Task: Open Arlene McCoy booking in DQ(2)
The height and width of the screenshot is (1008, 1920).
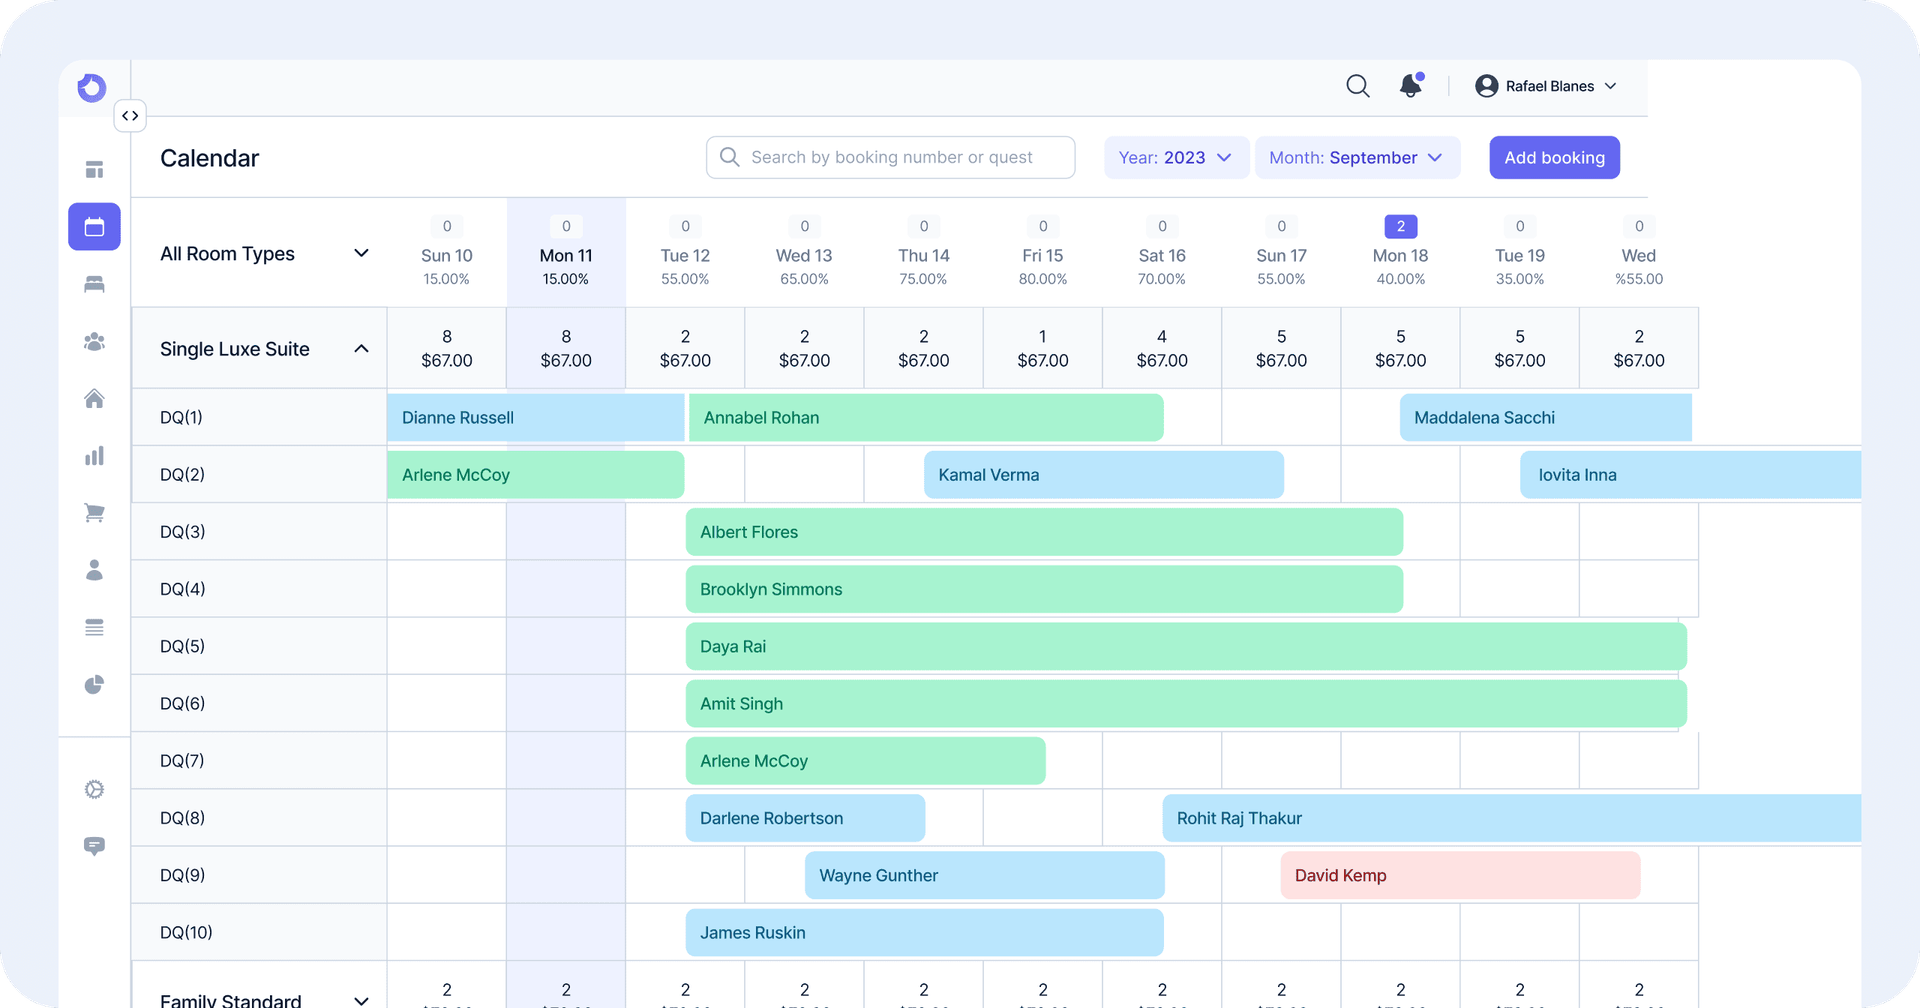Action: (x=535, y=475)
